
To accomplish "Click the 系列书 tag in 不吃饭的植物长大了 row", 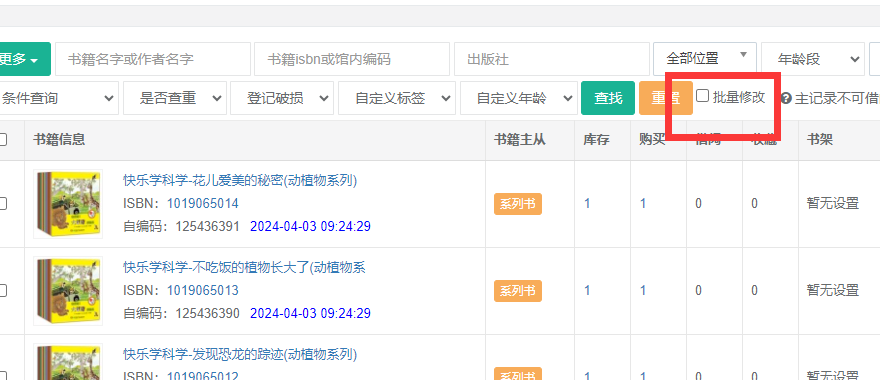I will (517, 291).
